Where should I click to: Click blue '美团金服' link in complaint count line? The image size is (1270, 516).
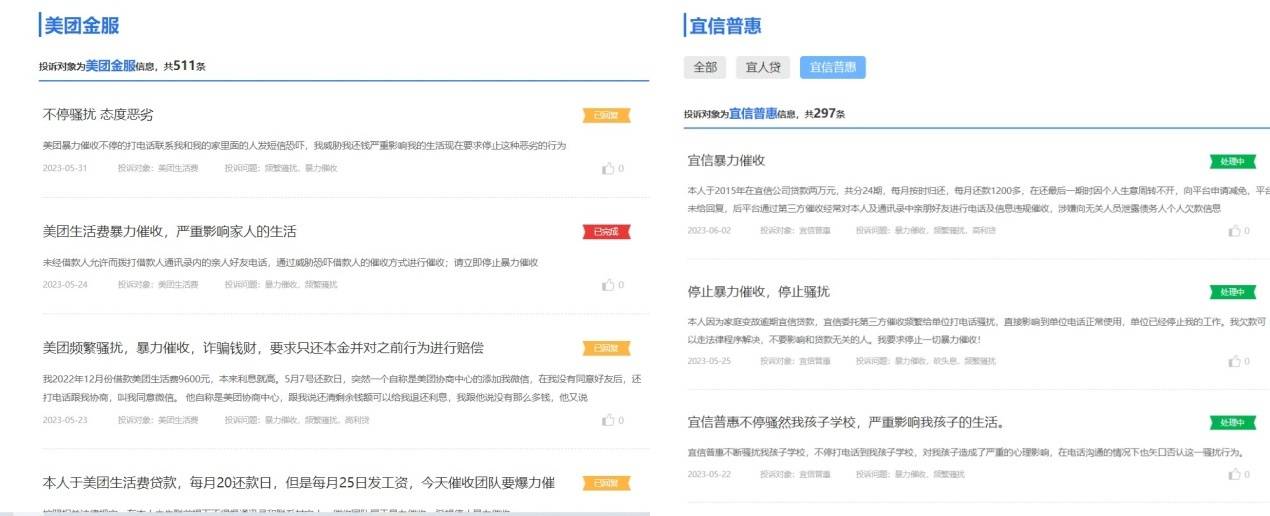110,66
